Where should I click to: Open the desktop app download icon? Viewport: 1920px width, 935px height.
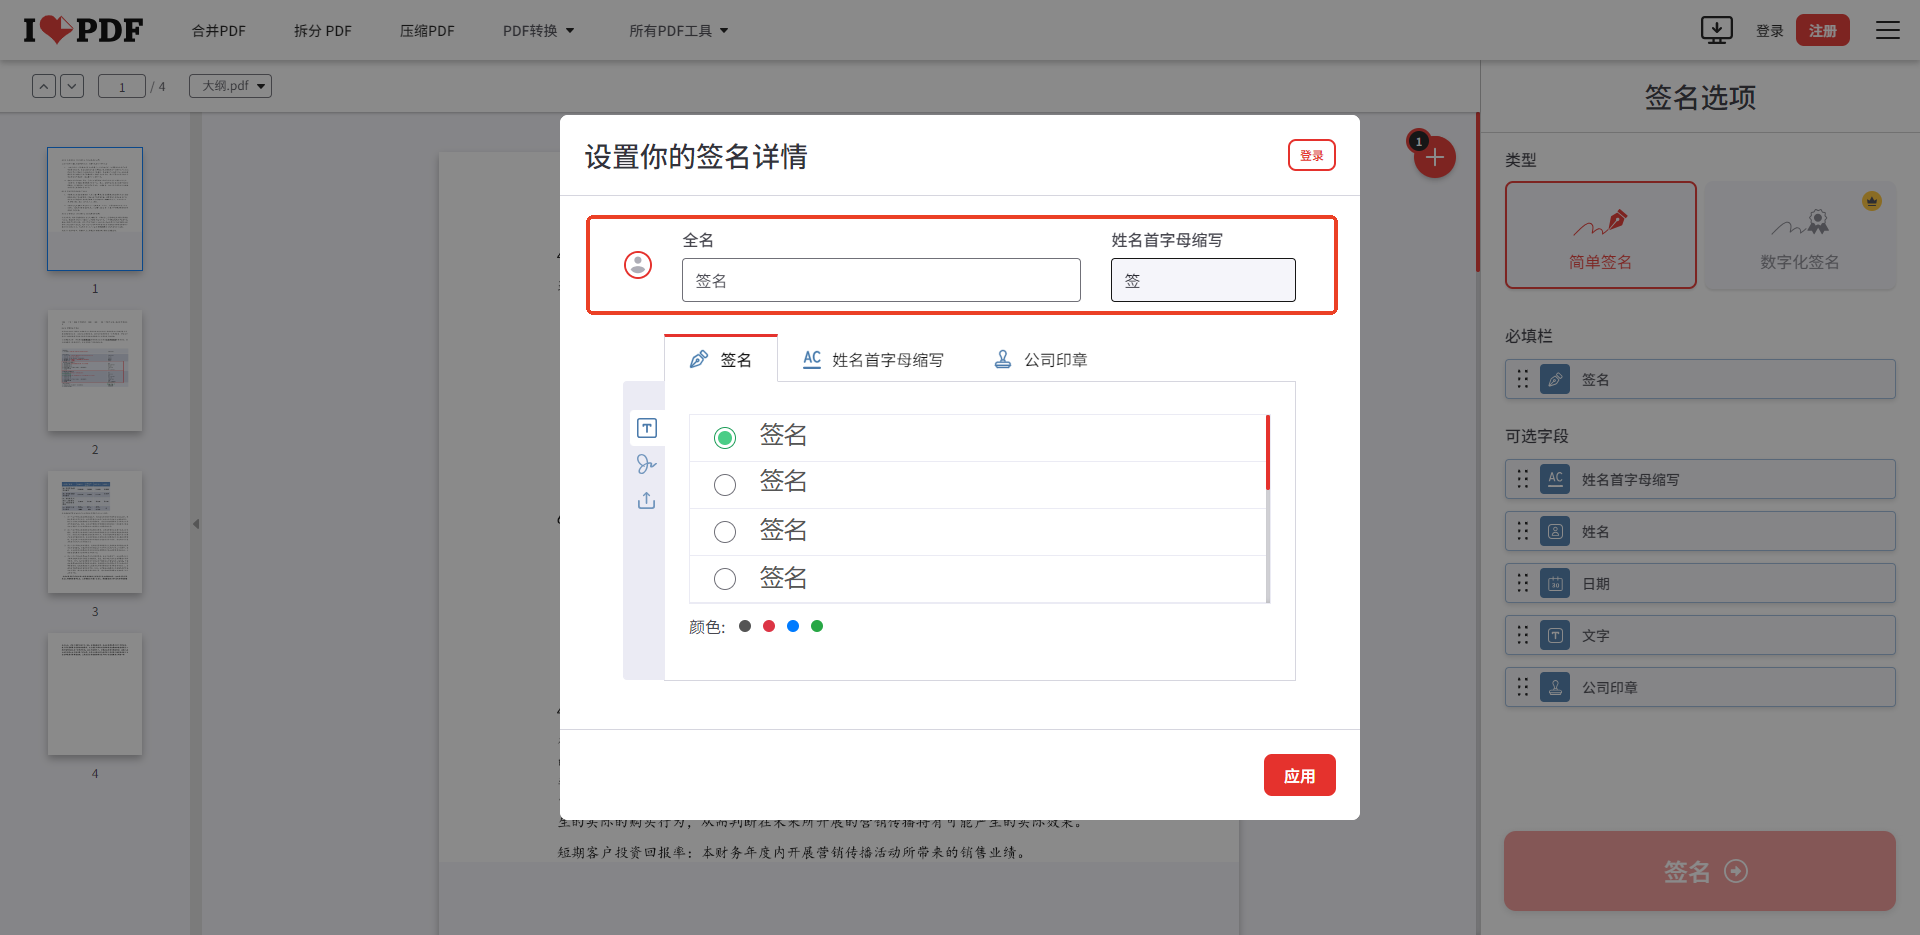coord(1716,30)
